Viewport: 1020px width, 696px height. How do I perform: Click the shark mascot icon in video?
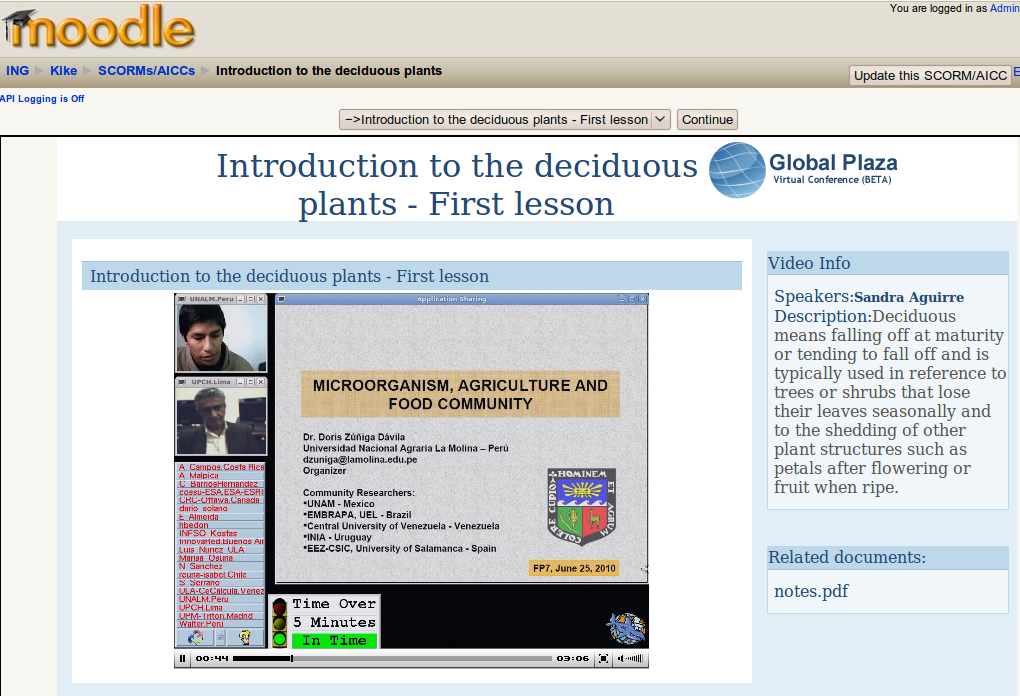[x=625, y=628]
